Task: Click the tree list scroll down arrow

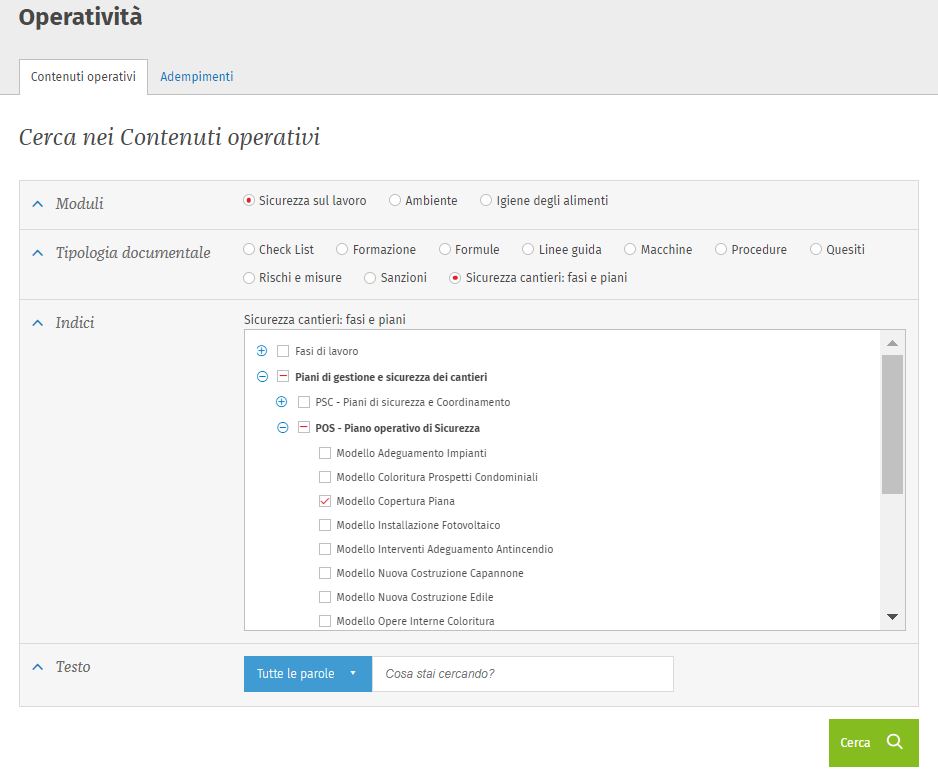Action: pyautogui.click(x=893, y=617)
